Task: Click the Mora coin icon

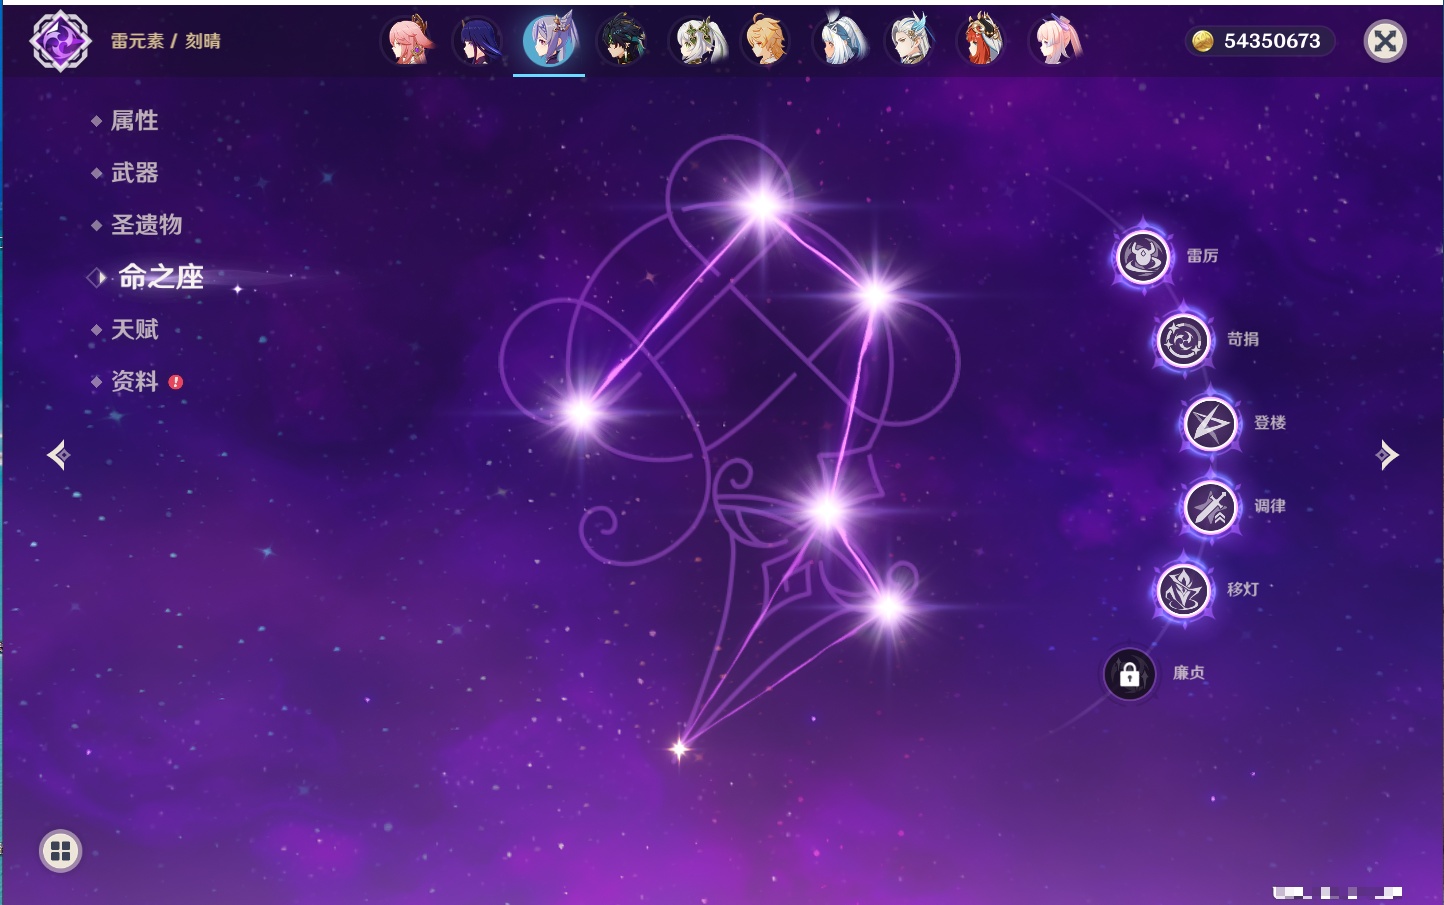Action: (1202, 41)
